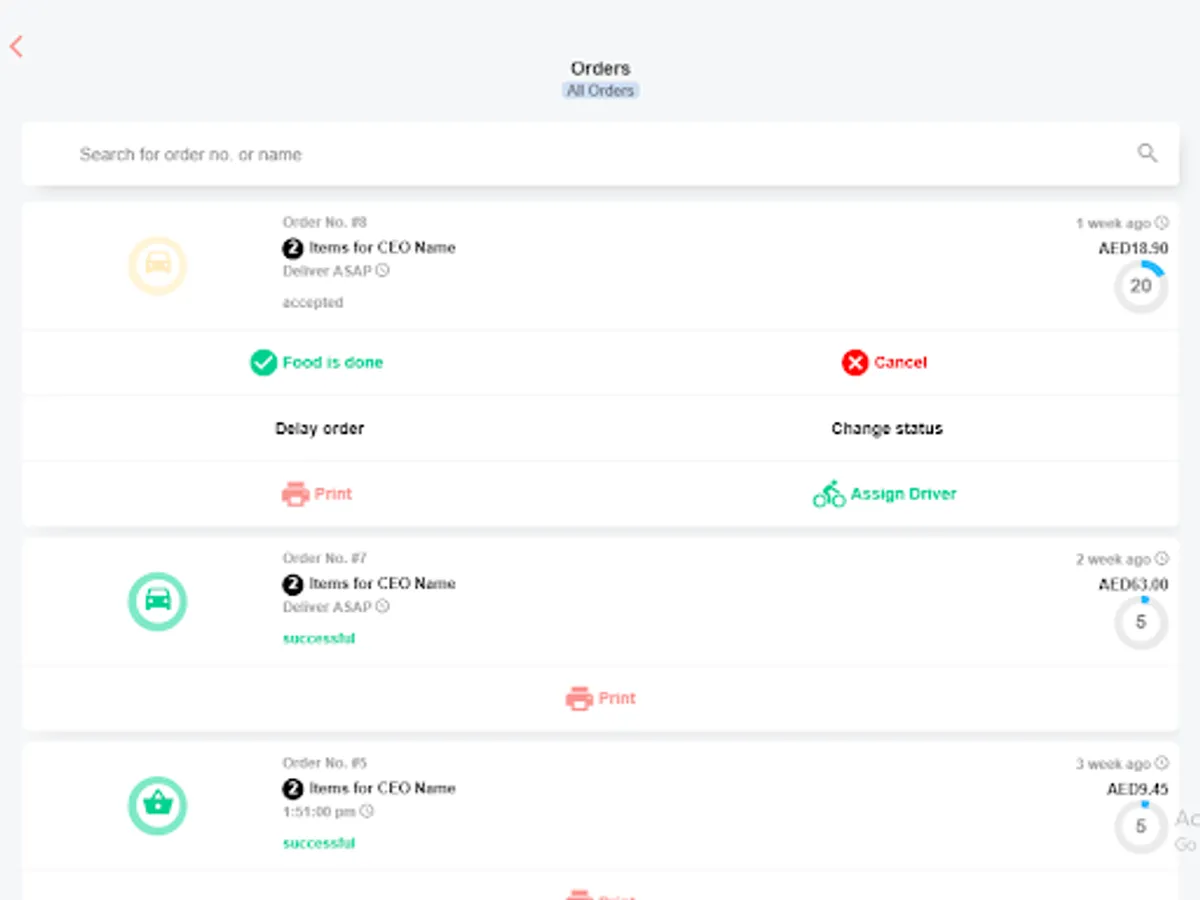This screenshot has height=900, width=1200.
Task: Click the item count badge on Order #7
Action: 292,583
